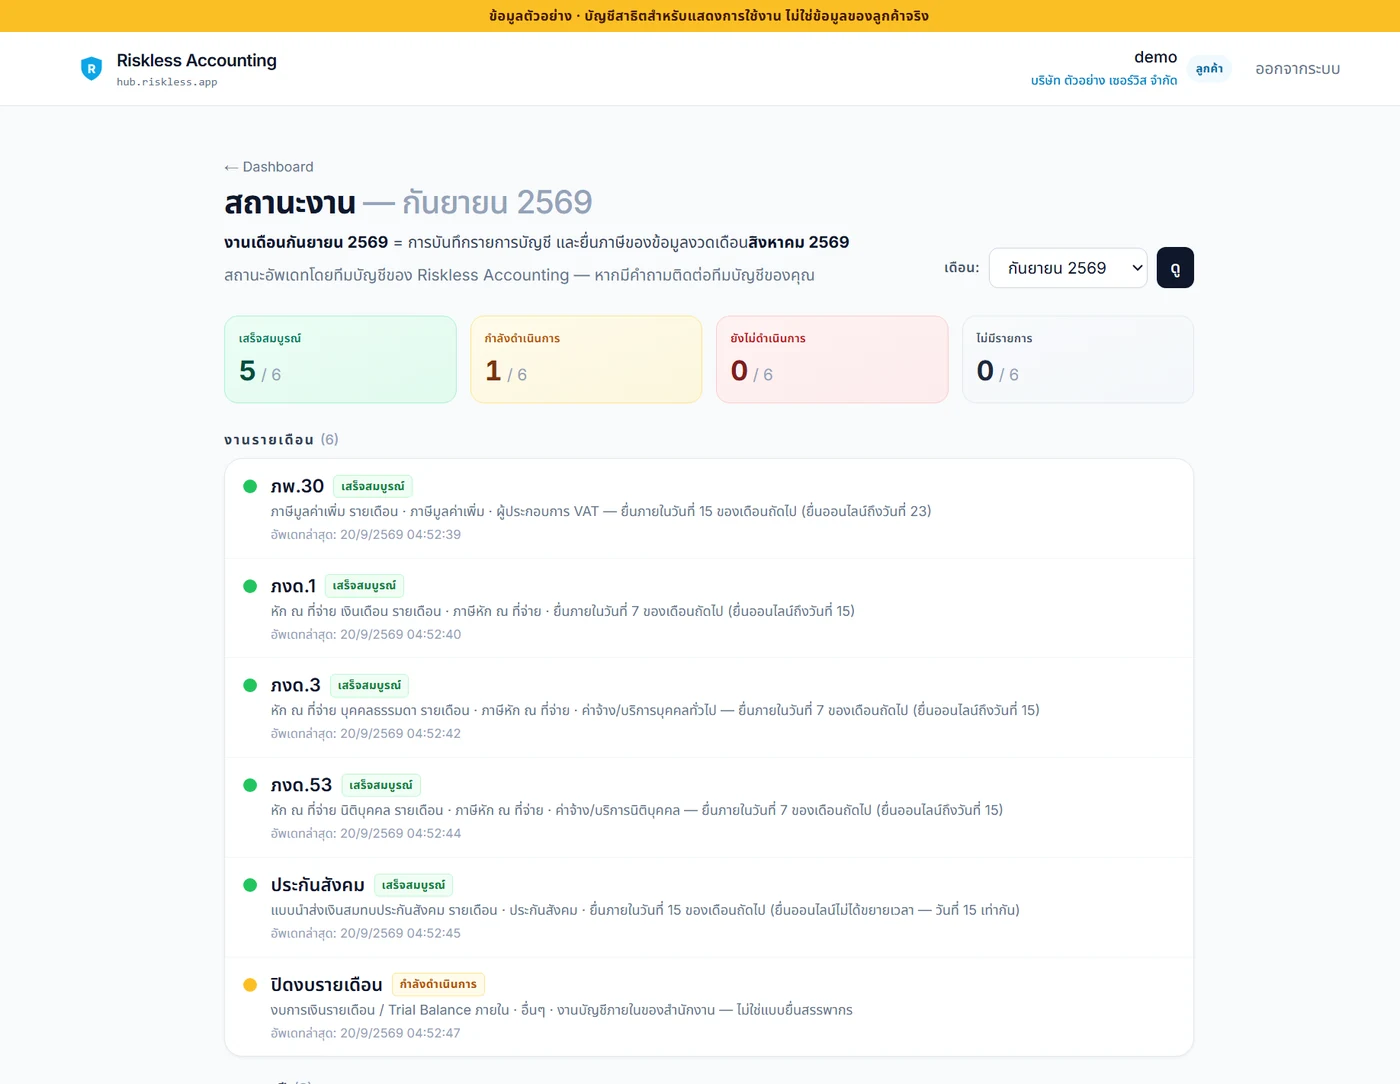The image size is (1400, 1084).
Task: Click the เสร็จสมบูรณ์ badge beside ภงด.1
Action: [x=364, y=586]
